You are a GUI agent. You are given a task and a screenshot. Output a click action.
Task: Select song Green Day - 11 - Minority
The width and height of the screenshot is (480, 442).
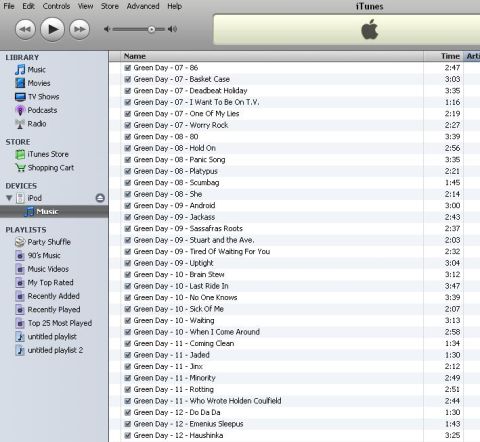coord(175,378)
